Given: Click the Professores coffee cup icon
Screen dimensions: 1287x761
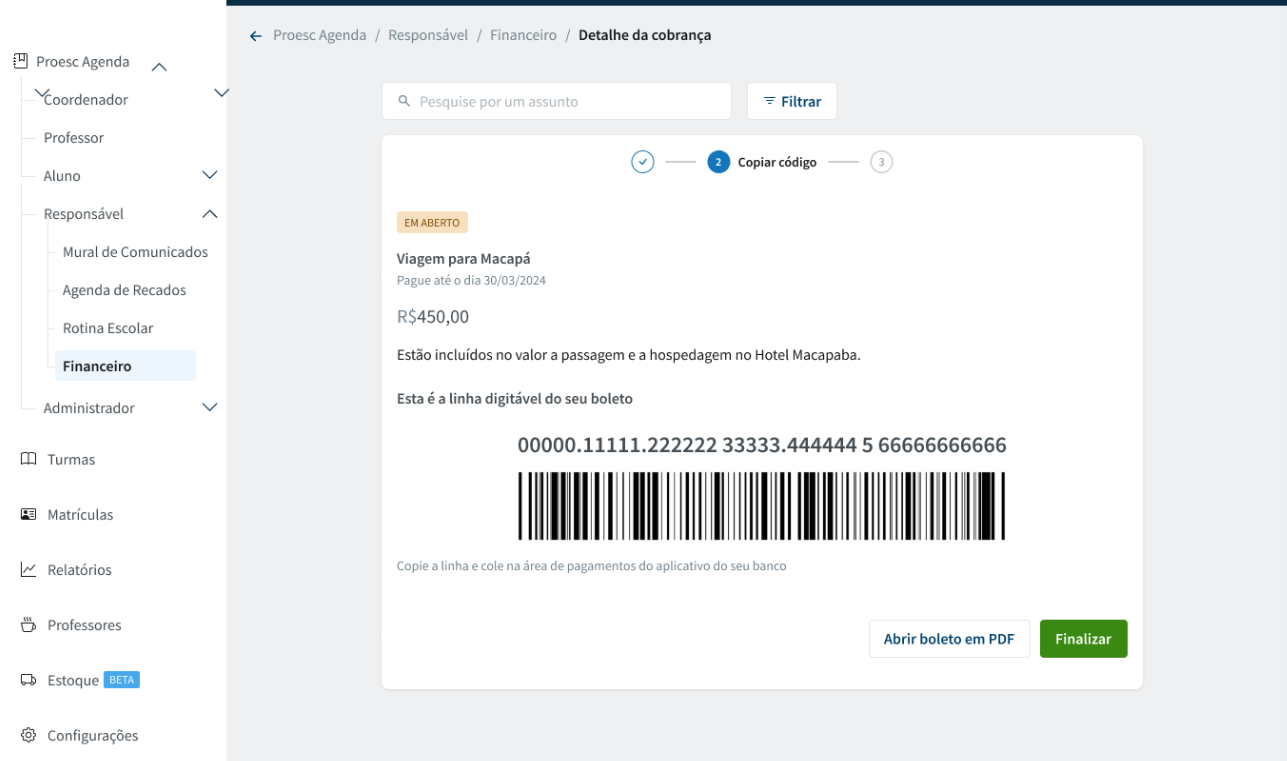Looking at the screenshot, I should (28, 625).
